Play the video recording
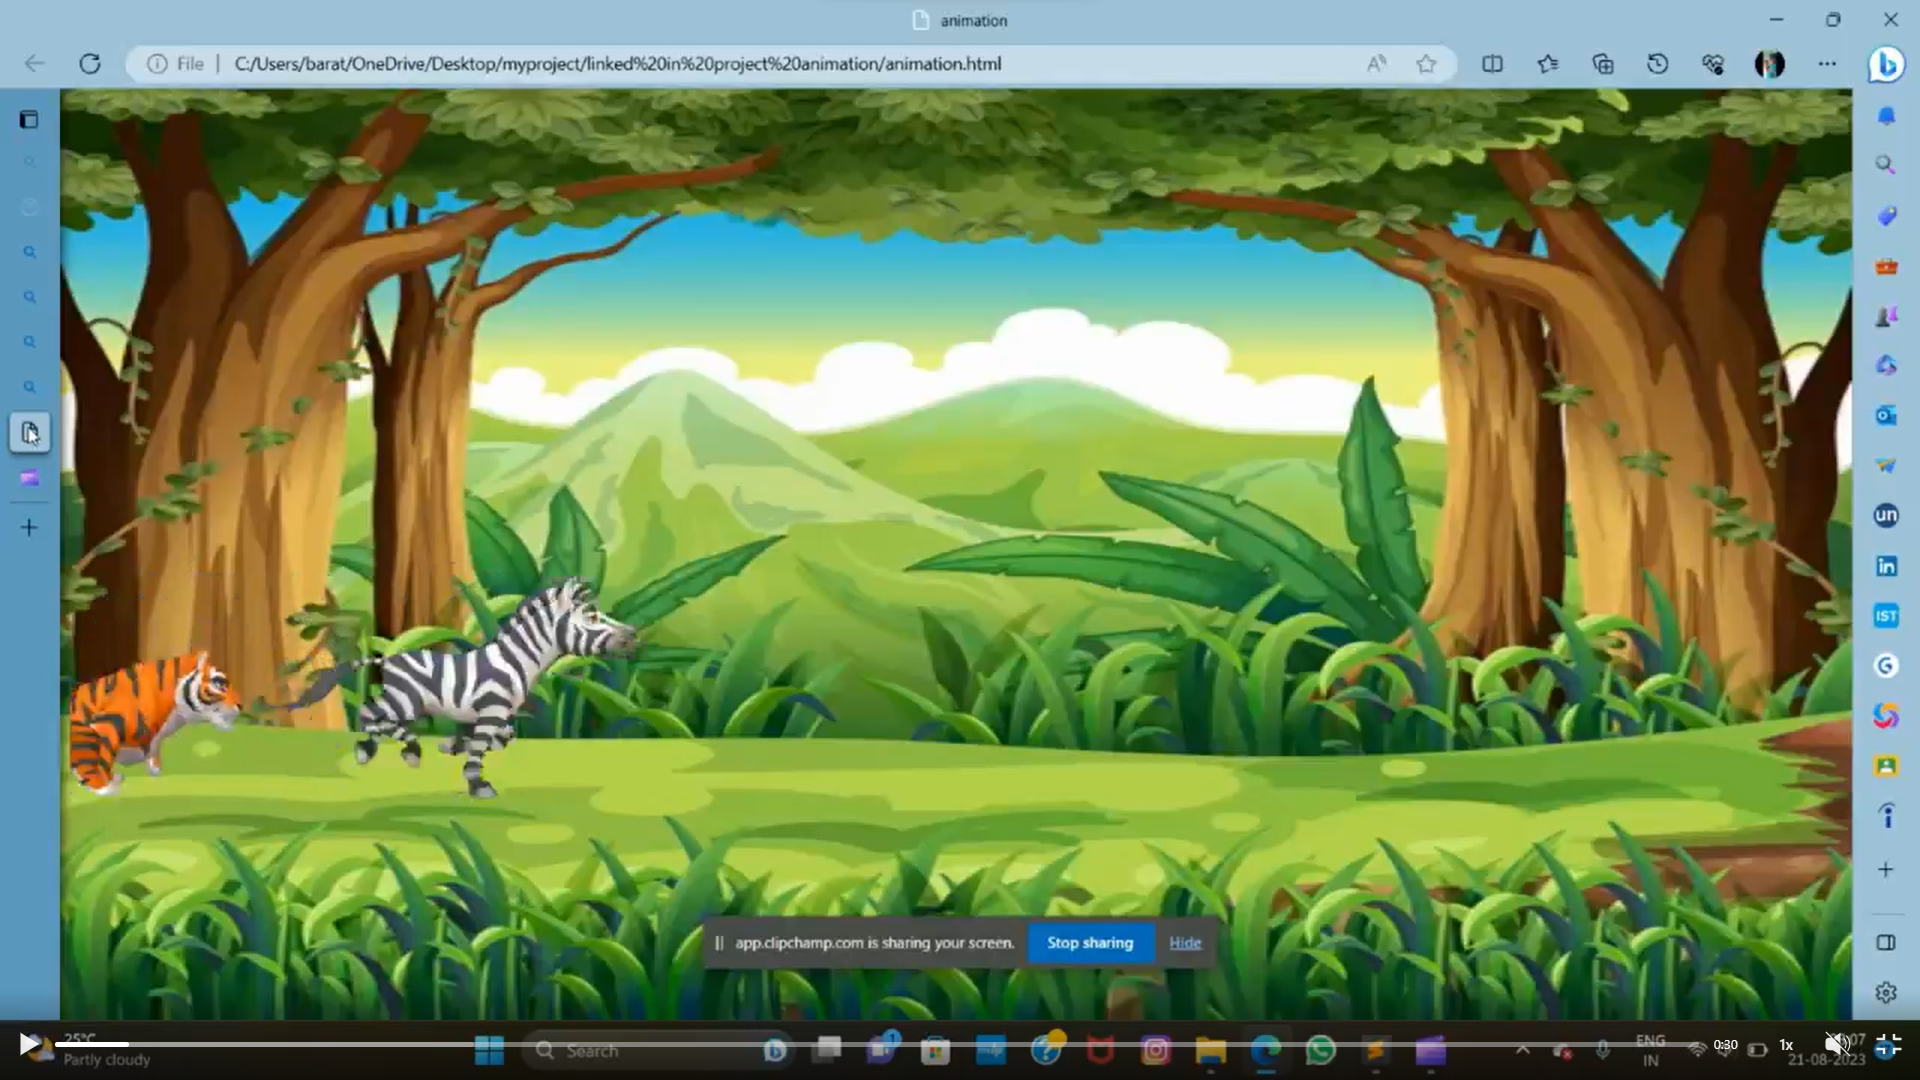1920x1080 pixels. coord(28,1045)
